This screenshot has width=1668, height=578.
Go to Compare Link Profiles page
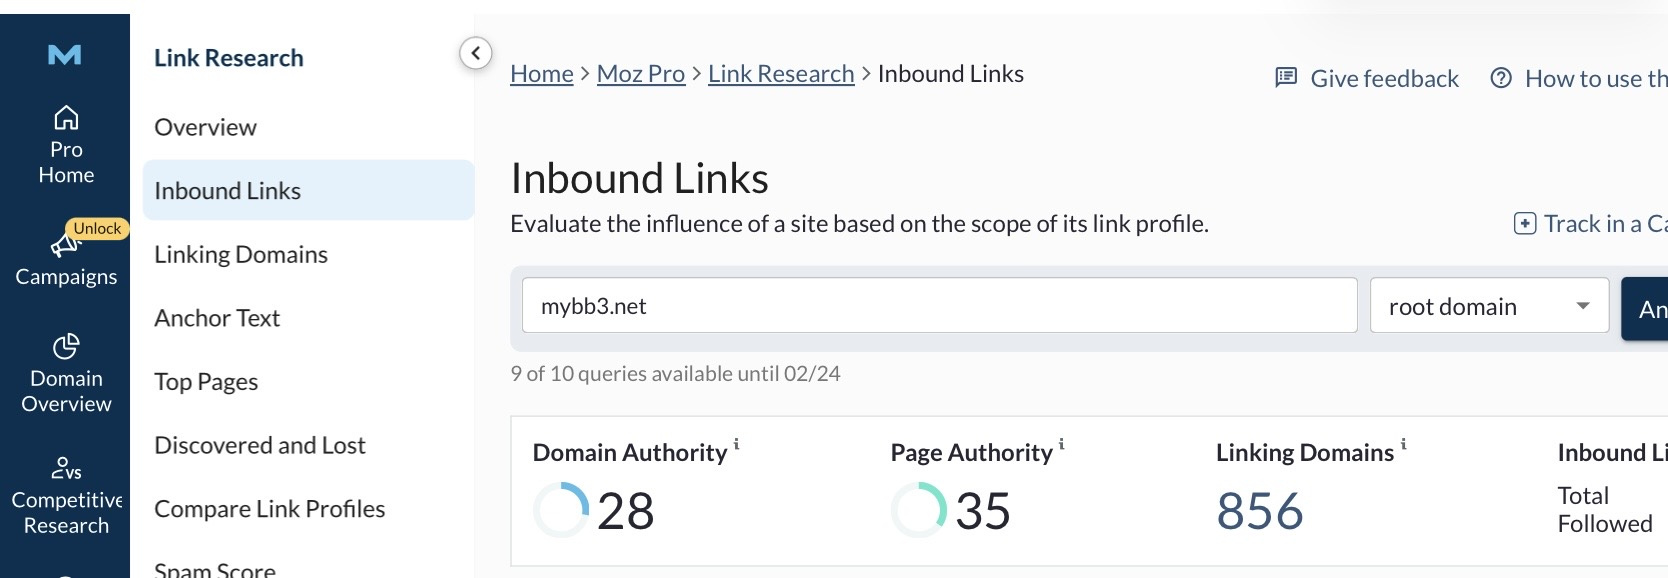tap(269, 509)
